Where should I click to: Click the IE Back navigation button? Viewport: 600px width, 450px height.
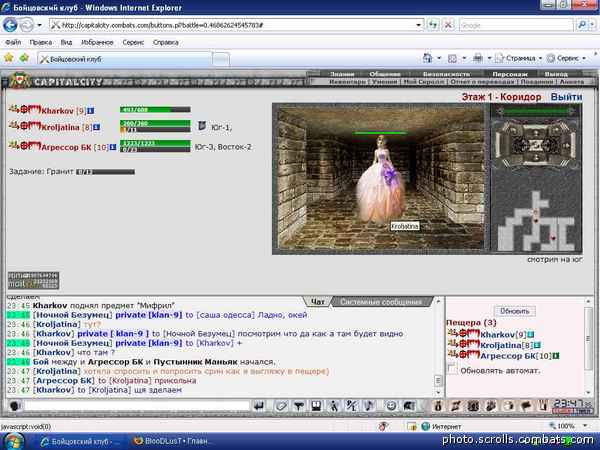click(10, 25)
